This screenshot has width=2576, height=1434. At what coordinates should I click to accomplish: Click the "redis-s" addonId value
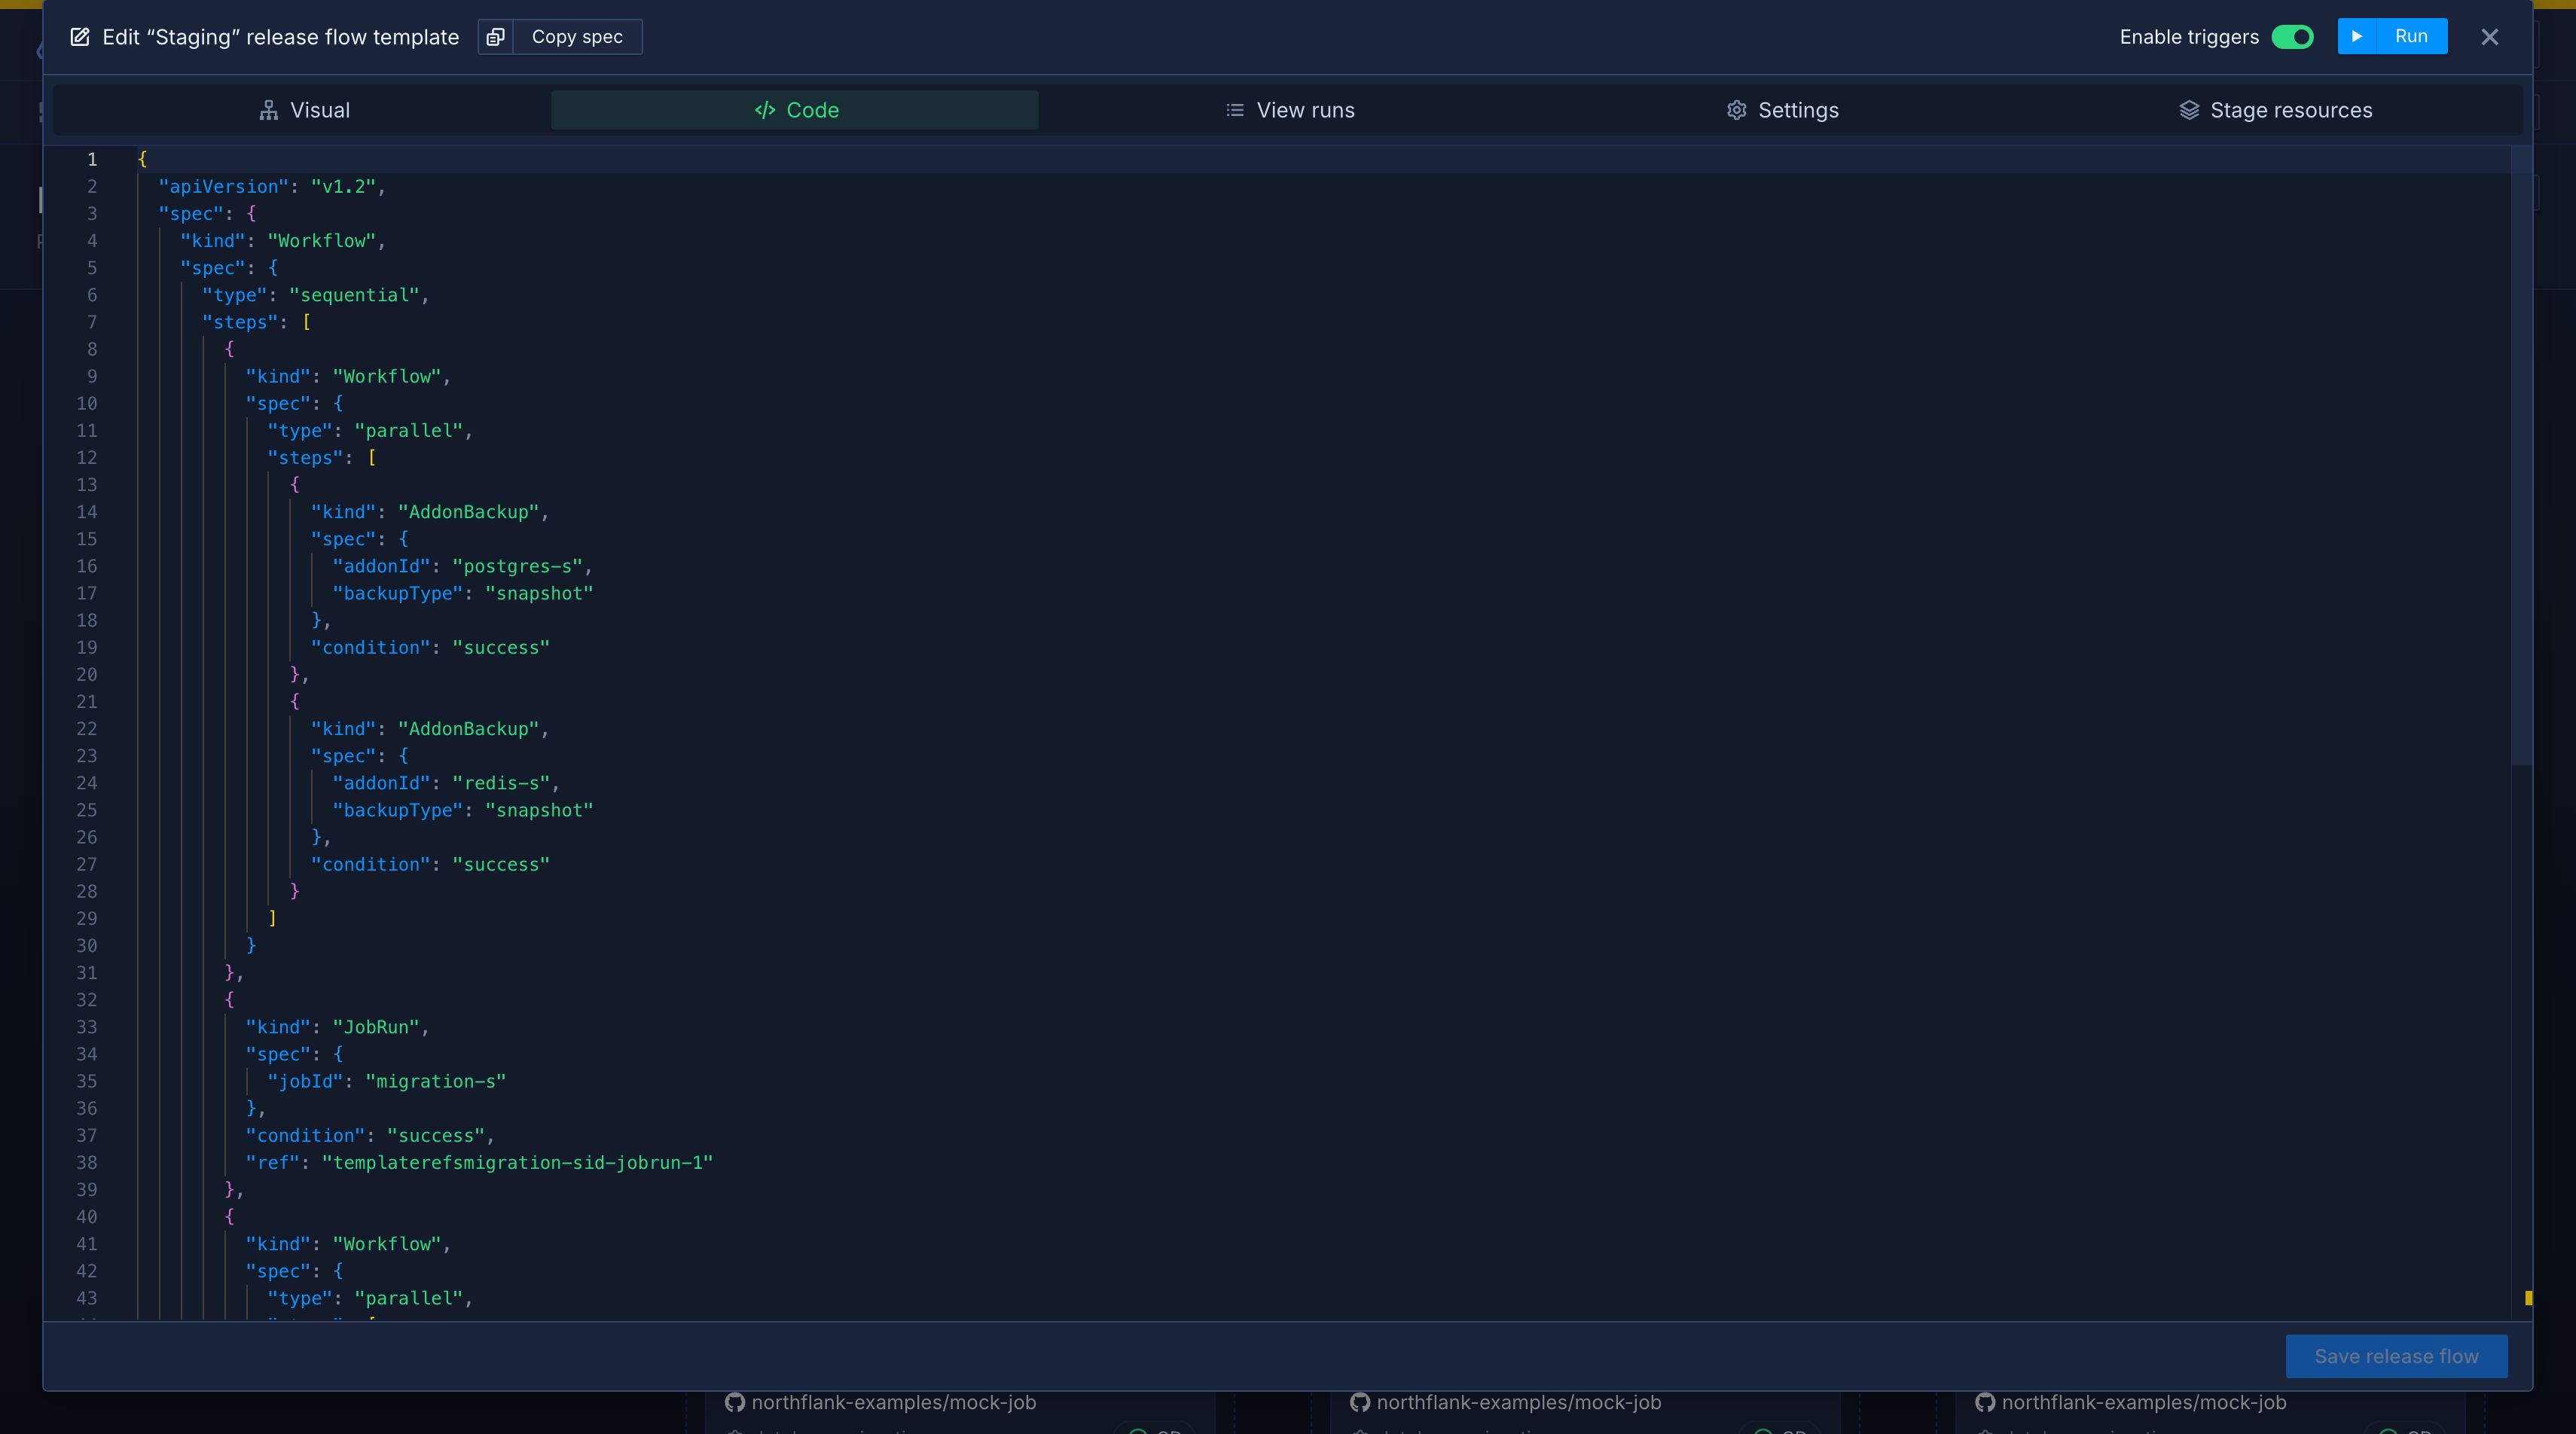[501, 783]
